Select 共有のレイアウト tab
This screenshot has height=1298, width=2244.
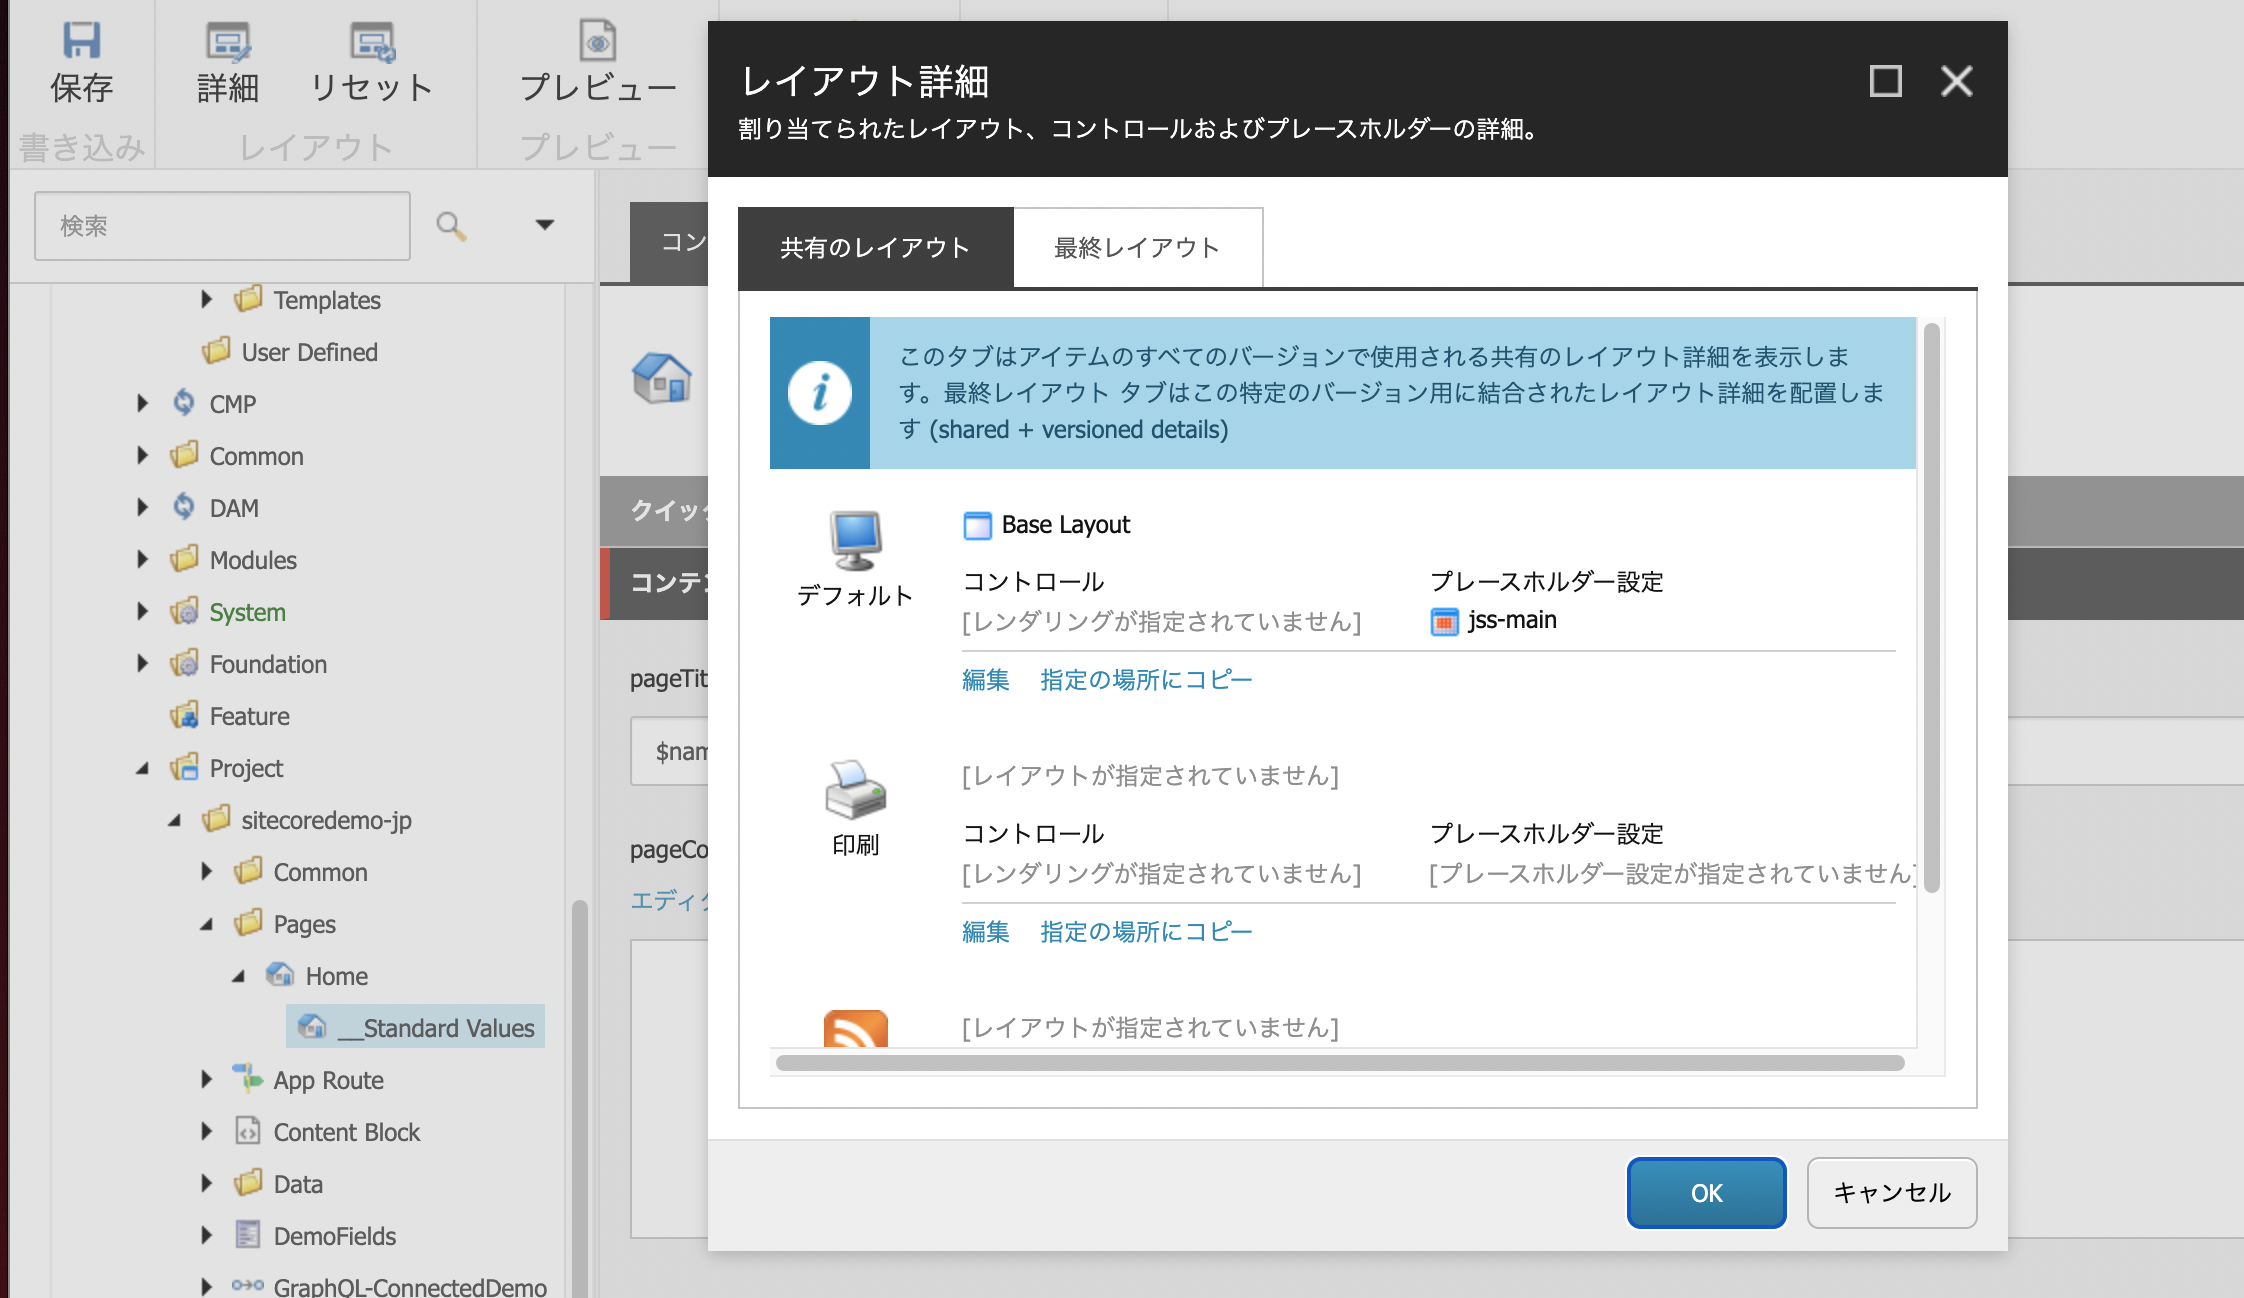coord(874,246)
